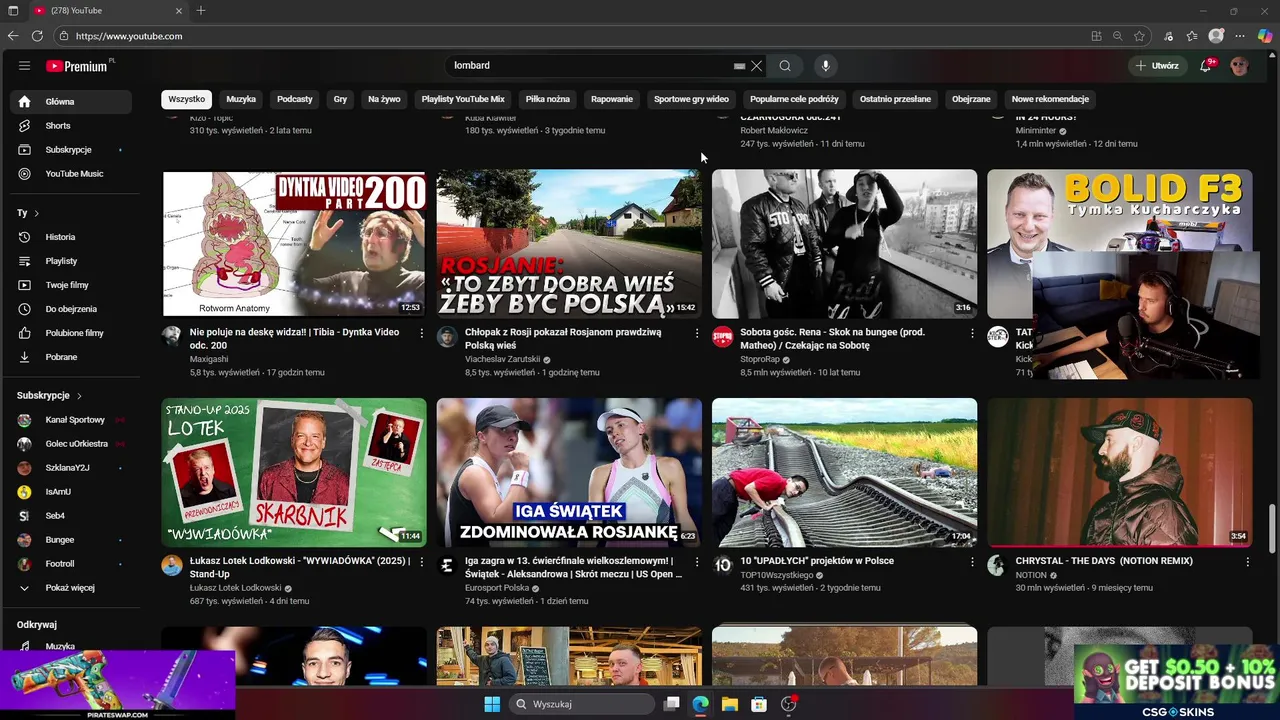Open more options for Iga Świątek video

click(697, 562)
